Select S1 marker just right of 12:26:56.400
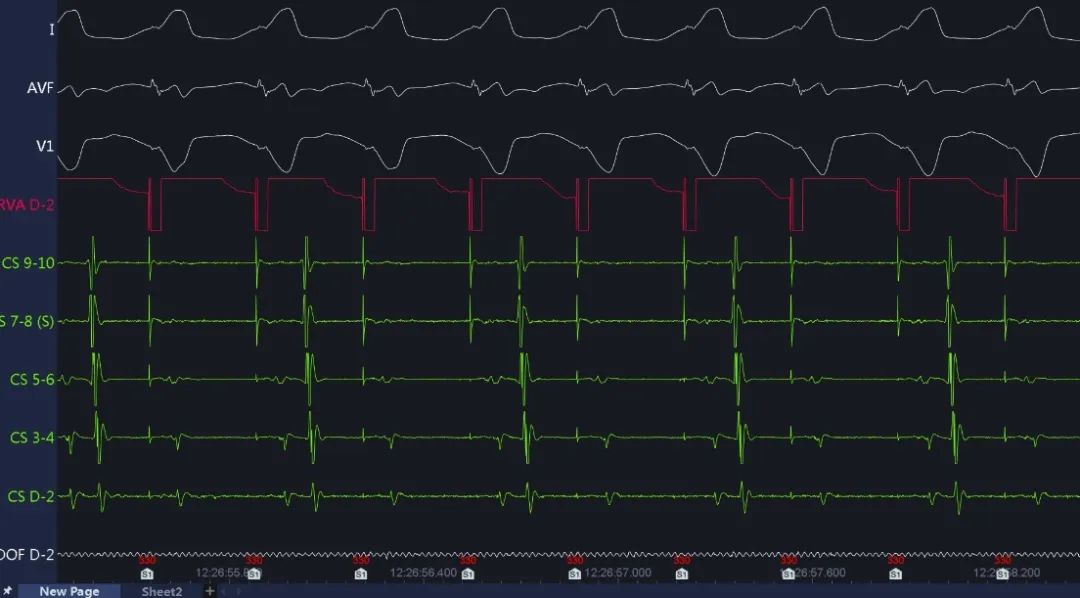Viewport: 1080px width, 598px height. point(467,574)
